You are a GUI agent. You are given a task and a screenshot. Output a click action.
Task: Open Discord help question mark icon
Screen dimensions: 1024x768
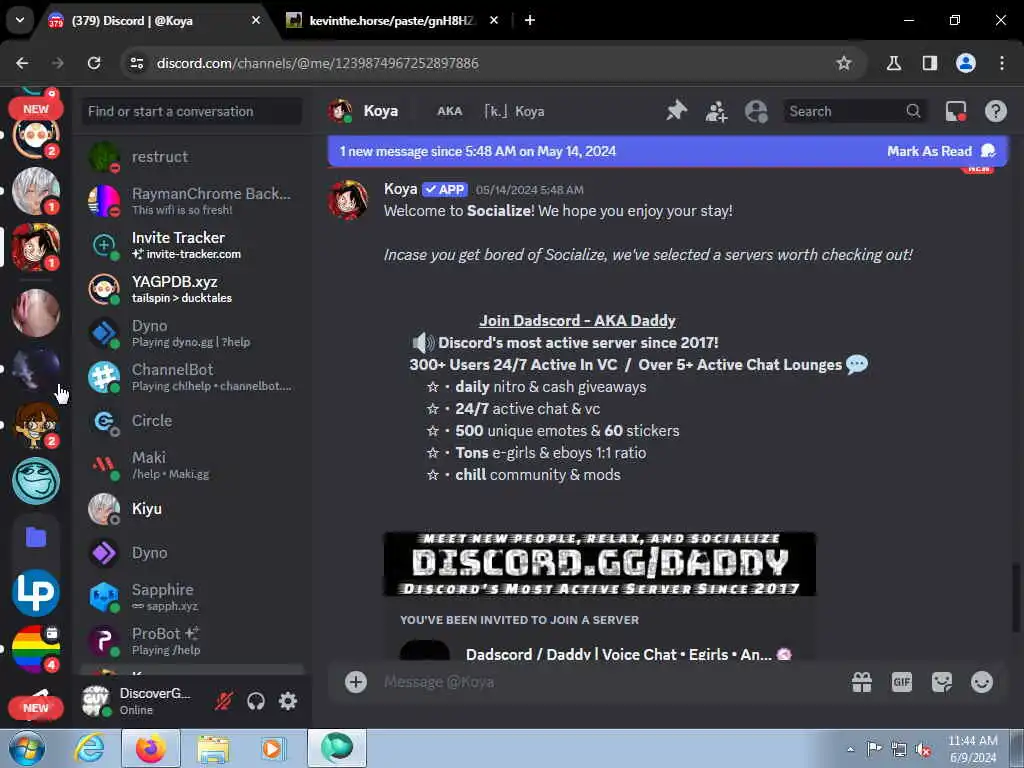[x=995, y=111]
